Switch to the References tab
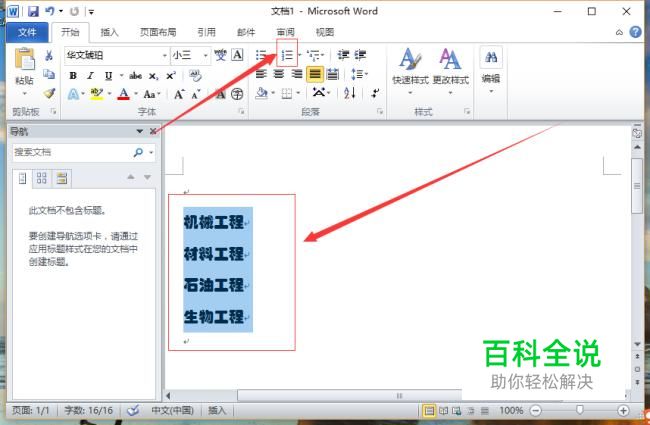 (x=206, y=32)
